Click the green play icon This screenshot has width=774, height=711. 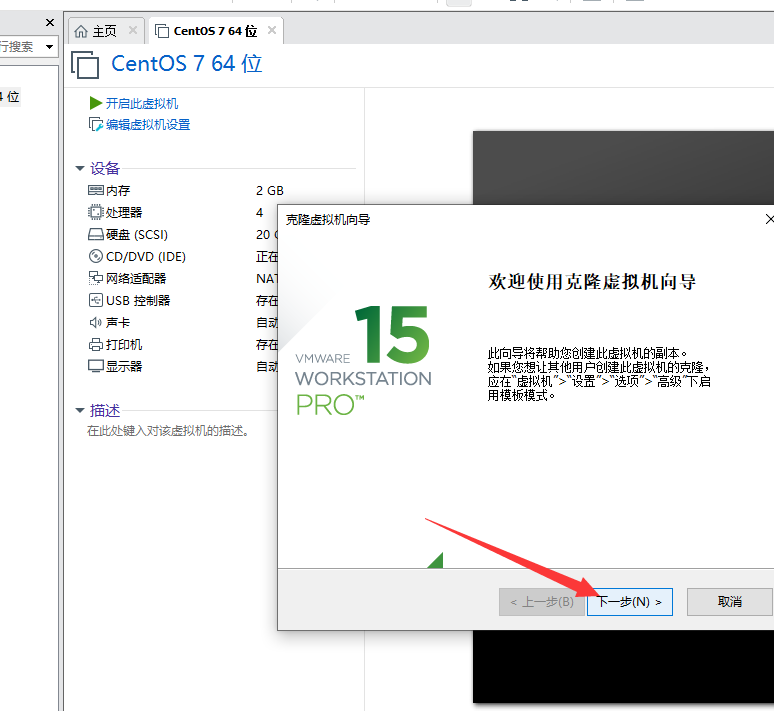point(96,103)
